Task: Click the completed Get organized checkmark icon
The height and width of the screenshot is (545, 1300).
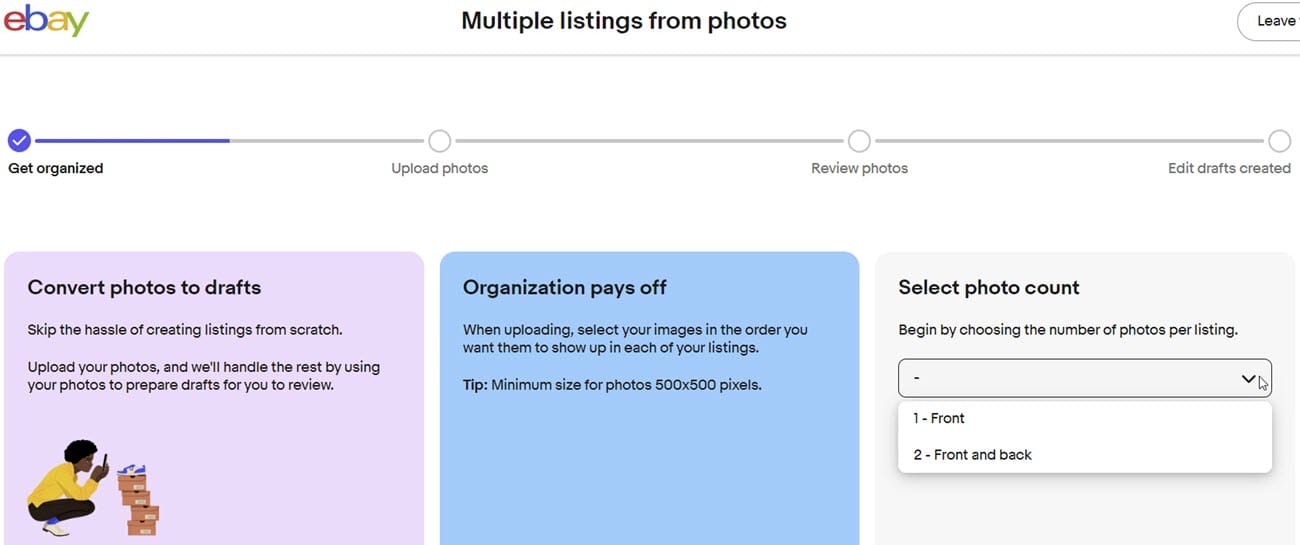Action: (19, 140)
